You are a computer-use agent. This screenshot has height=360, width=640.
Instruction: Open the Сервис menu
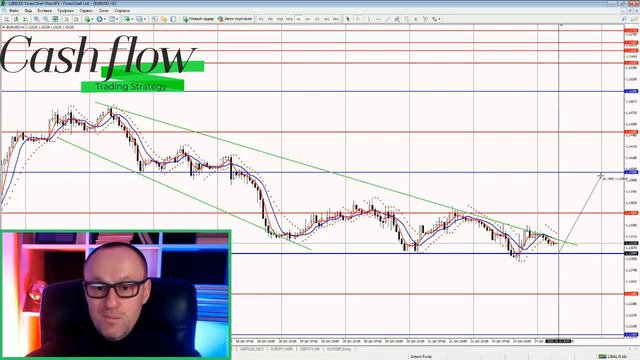tap(86, 11)
